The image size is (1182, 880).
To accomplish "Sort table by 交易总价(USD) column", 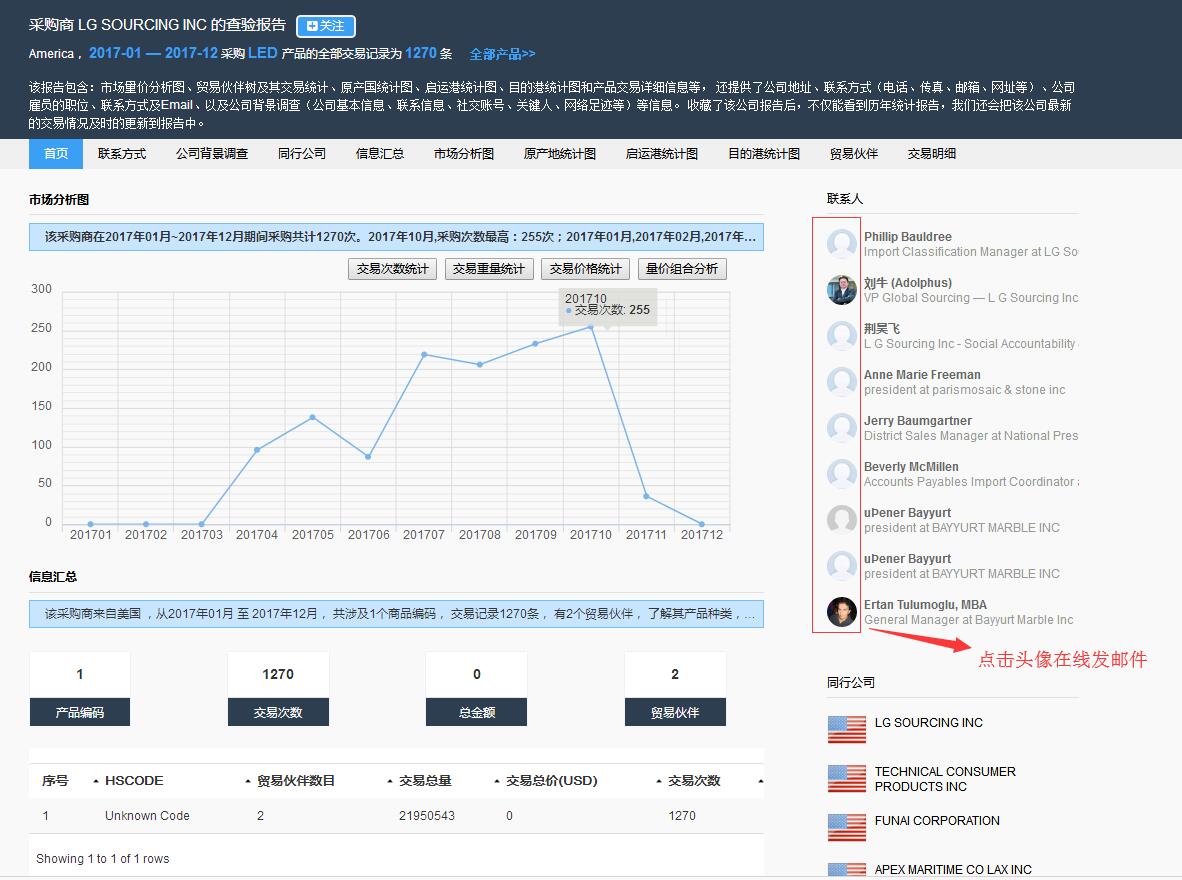I will [552, 780].
